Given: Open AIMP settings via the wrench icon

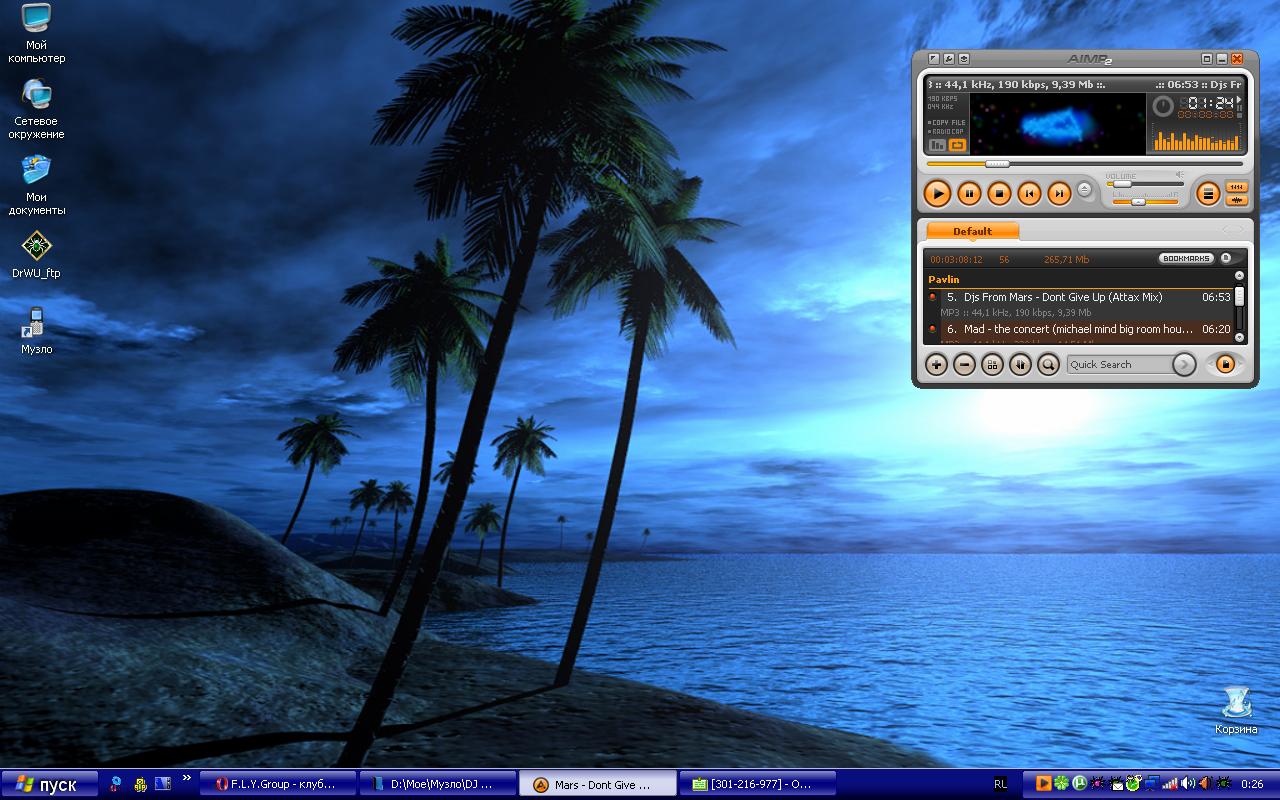Looking at the screenshot, I should pos(949,59).
